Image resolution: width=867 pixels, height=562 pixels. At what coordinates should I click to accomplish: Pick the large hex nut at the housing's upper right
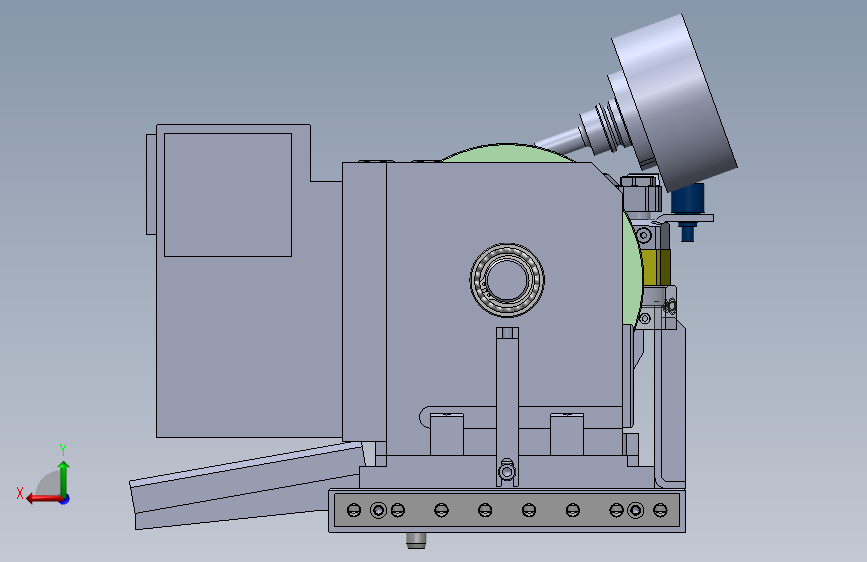click(641, 195)
